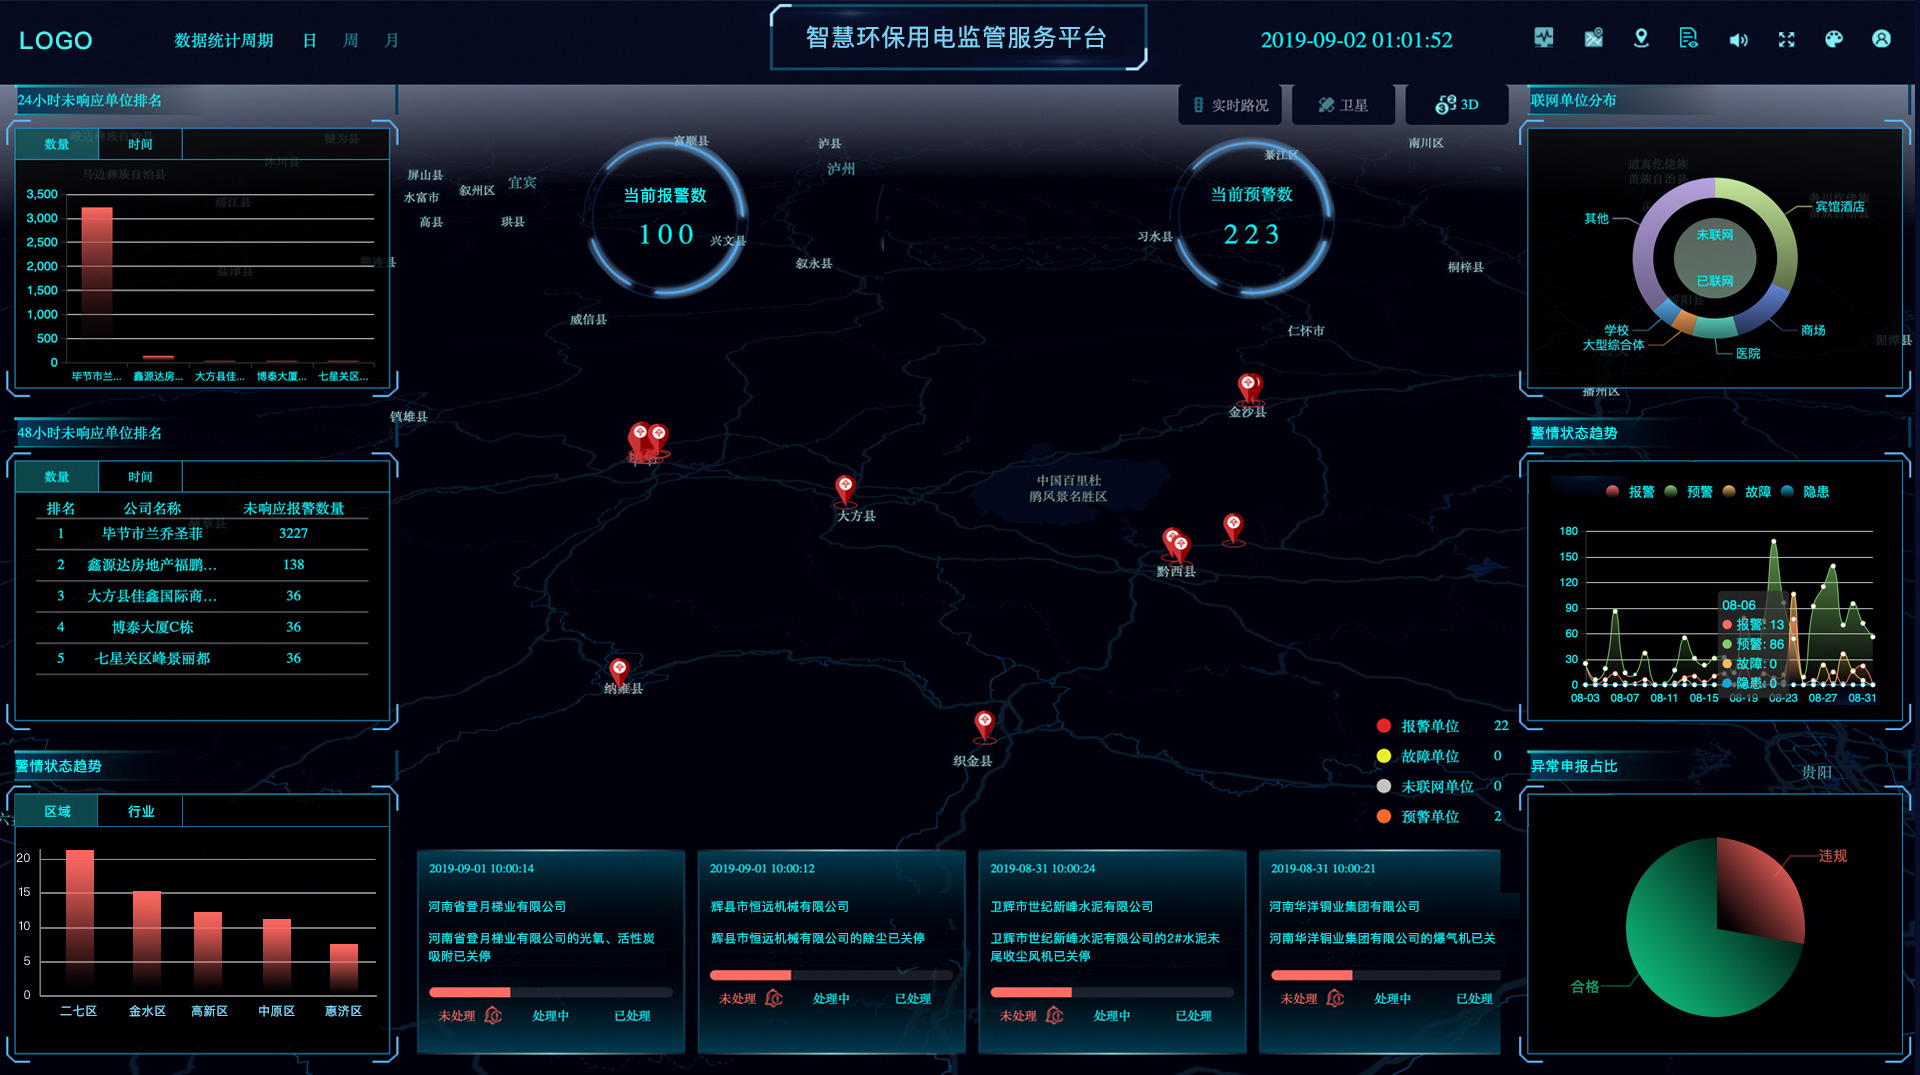The image size is (1920, 1075).
Task: Switch to 时间 tab in 24小时 ranking
Action: click(140, 144)
